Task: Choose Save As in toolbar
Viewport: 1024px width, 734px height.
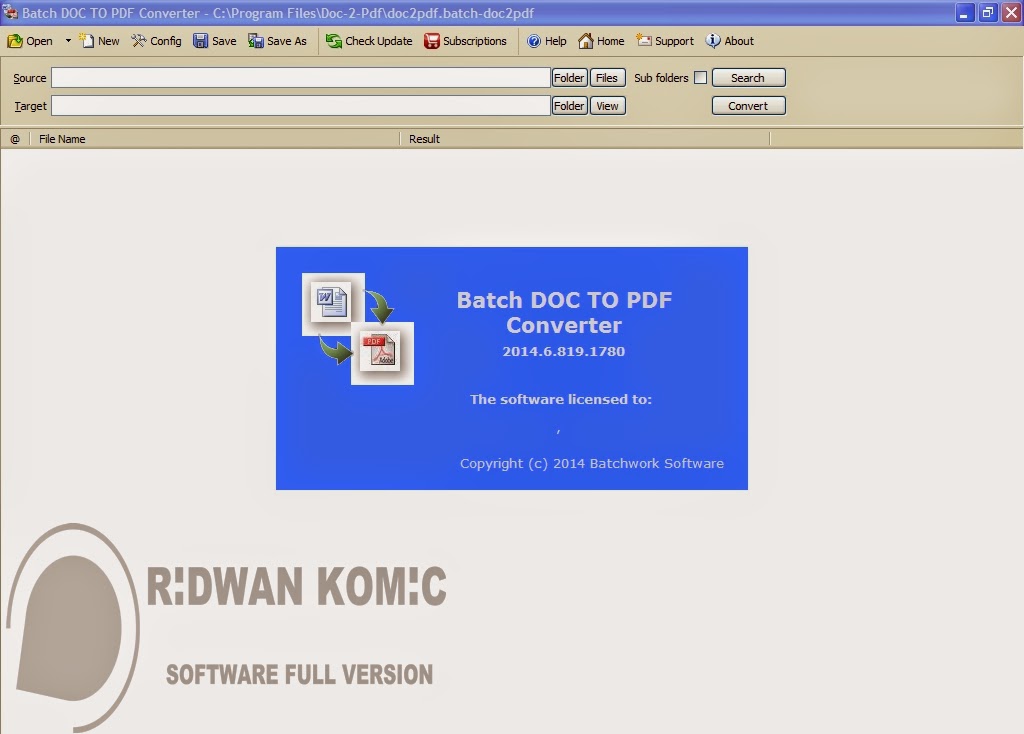Action: 278,41
